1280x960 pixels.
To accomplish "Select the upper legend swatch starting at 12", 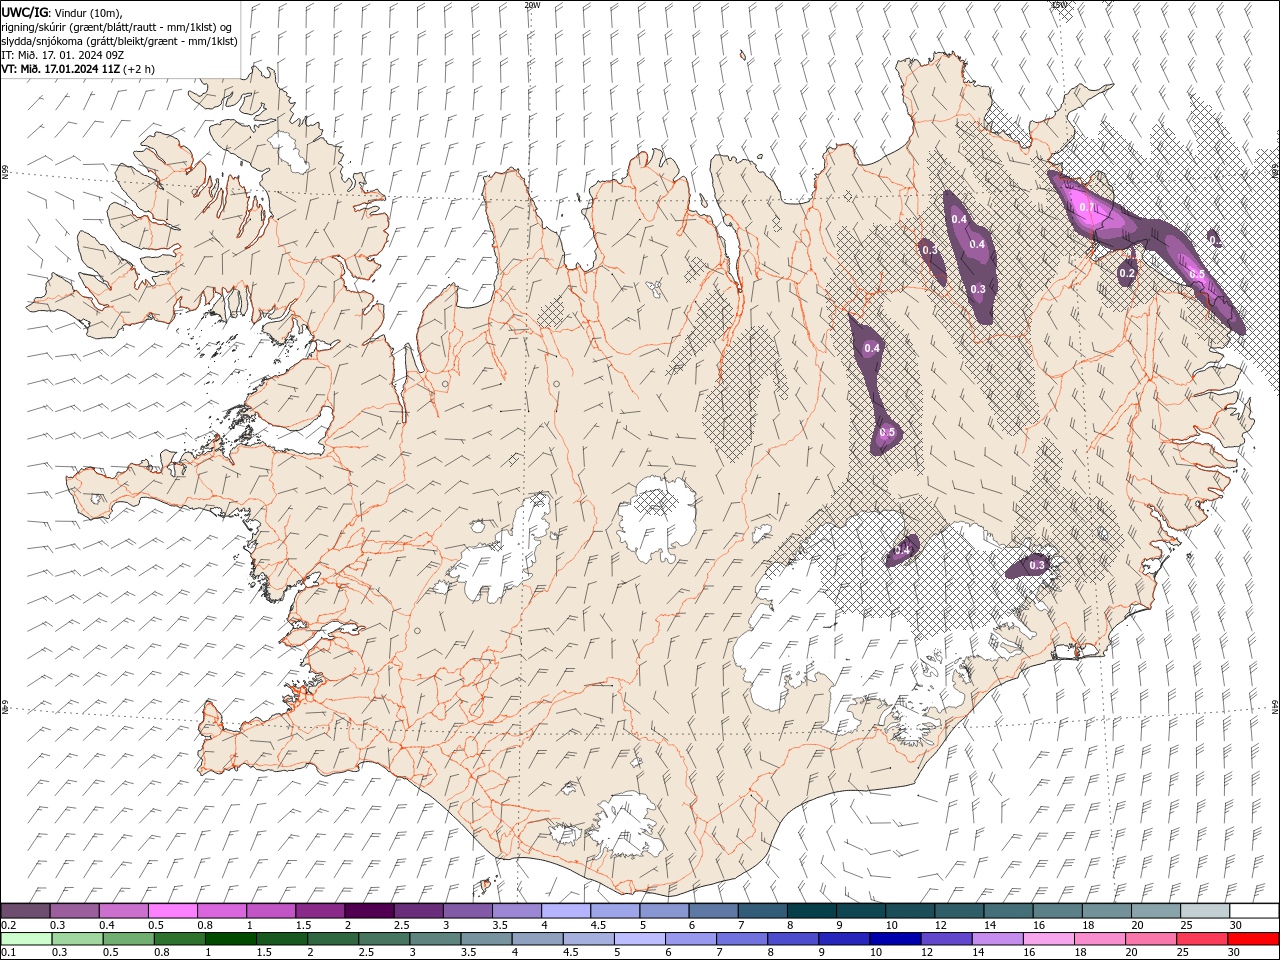I will pyautogui.click(x=959, y=911).
